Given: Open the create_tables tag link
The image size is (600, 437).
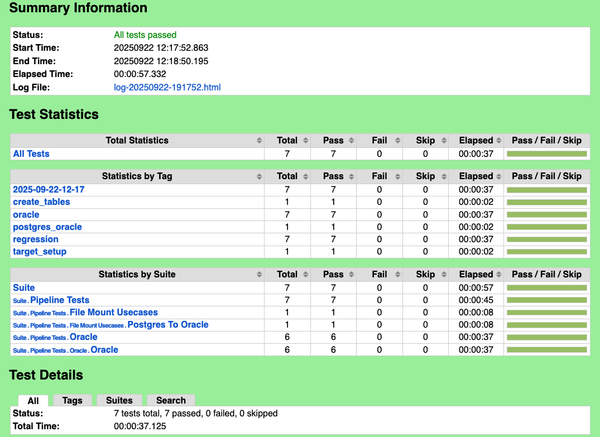Looking at the screenshot, I should [x=40, y=202].
